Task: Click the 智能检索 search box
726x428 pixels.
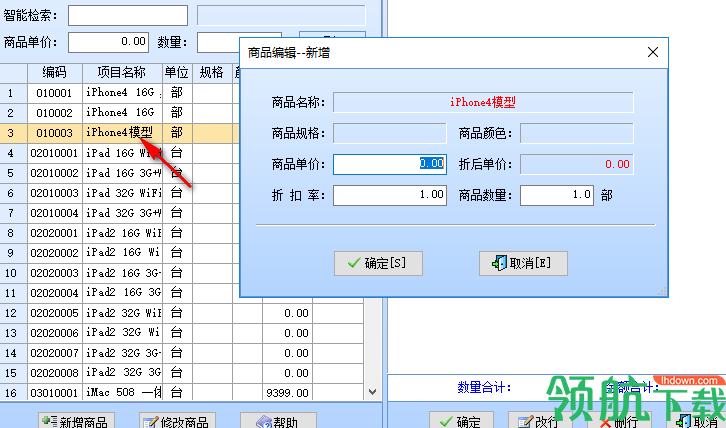Action: coord(128,15)
